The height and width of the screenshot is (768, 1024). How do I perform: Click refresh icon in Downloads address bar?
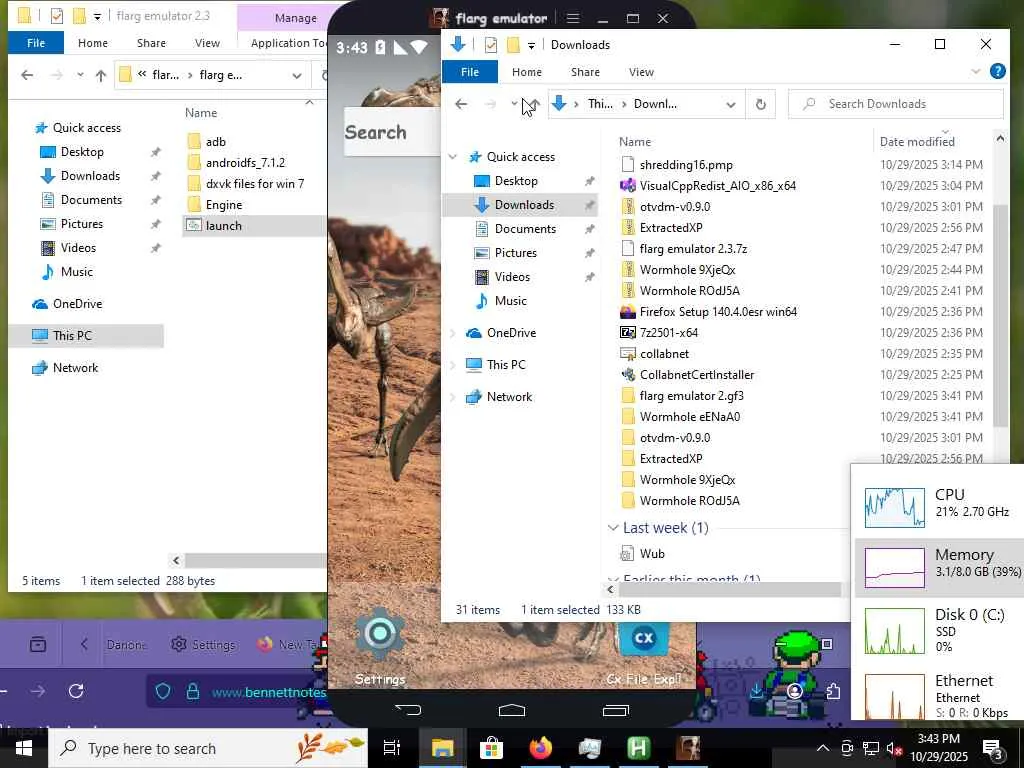[760, 104]
